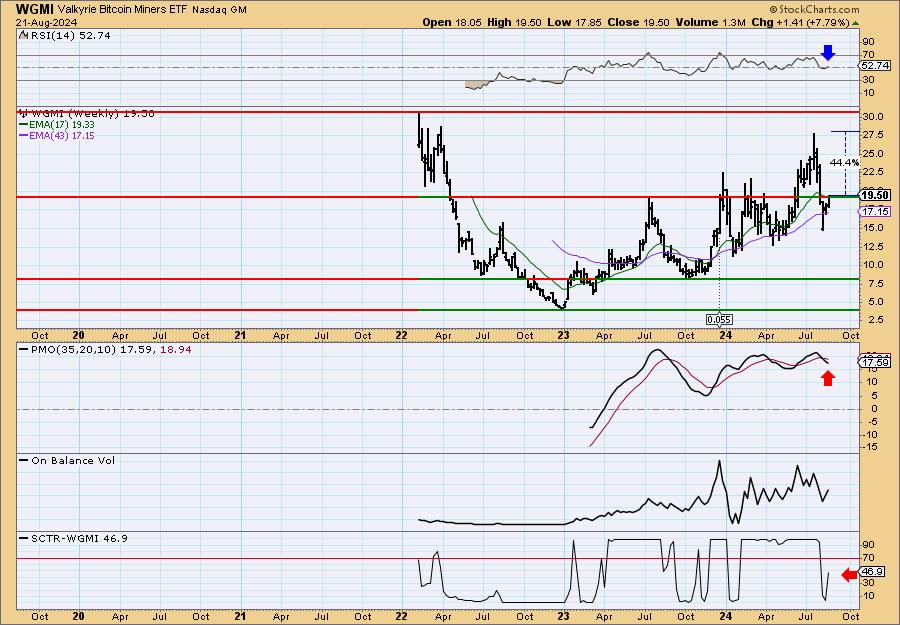Click year '21' on the bottom time axis
Screen dimensions: 900x625
click(x=240, y=616)
